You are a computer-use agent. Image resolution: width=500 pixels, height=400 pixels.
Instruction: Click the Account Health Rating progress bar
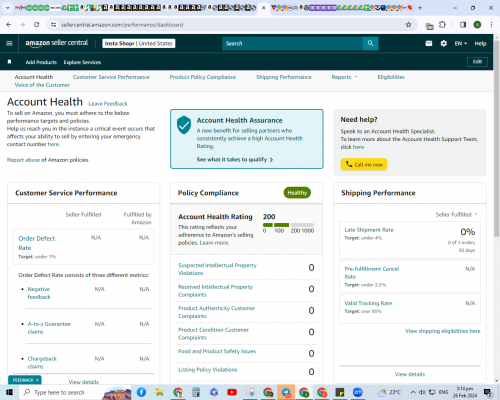(288, 225)
